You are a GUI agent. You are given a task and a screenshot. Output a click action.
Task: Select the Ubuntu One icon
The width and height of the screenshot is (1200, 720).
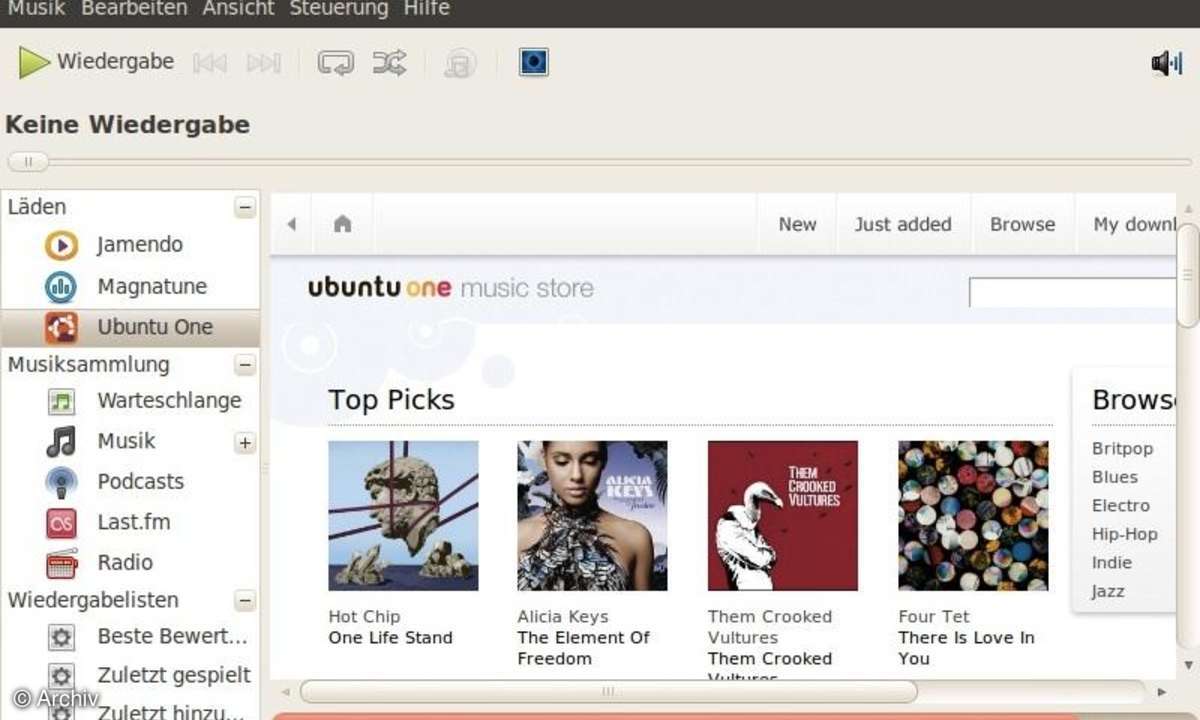click(x=61, y=327)
